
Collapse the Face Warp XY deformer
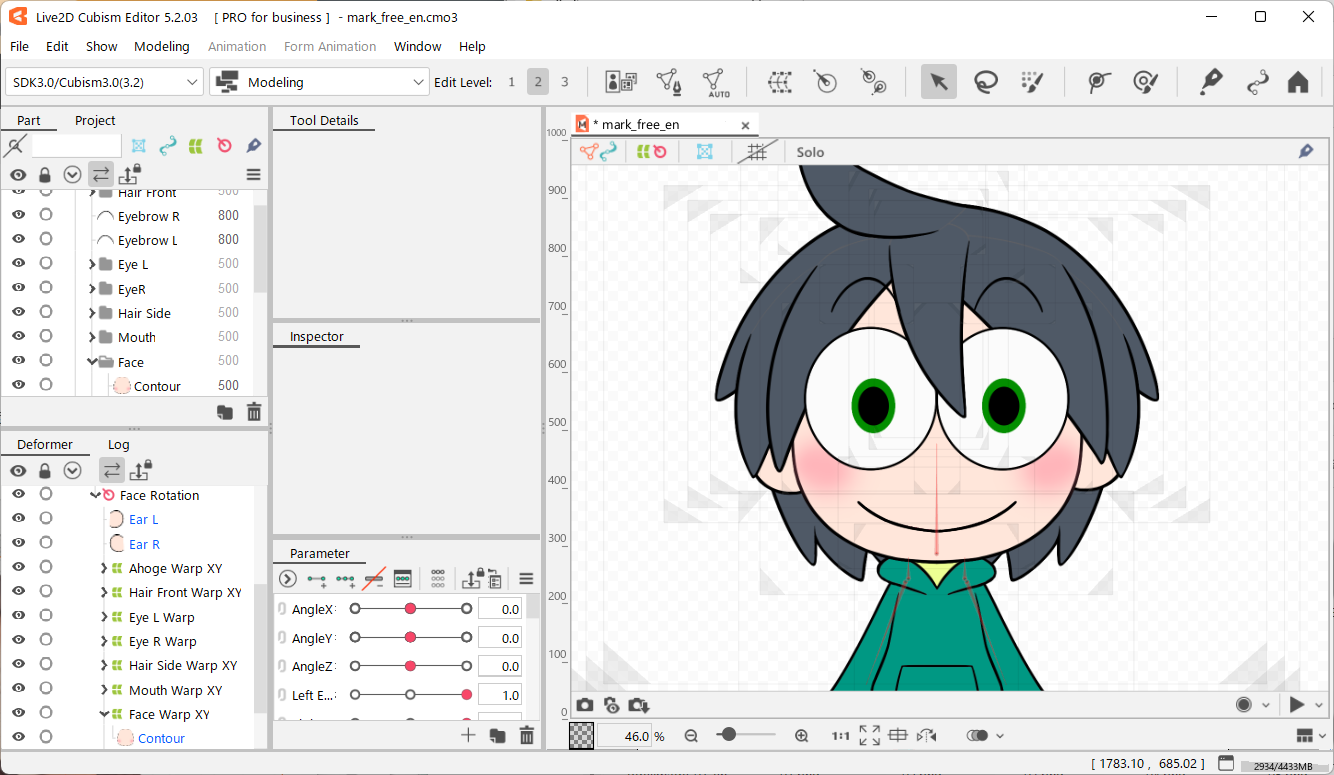pos(104,714)
